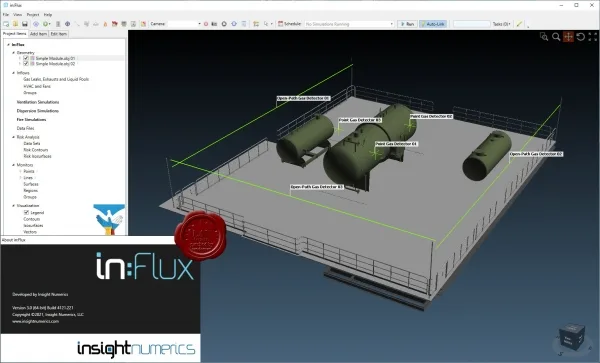
Task: Click the save floppy disk icon
Action: point(25,24)
